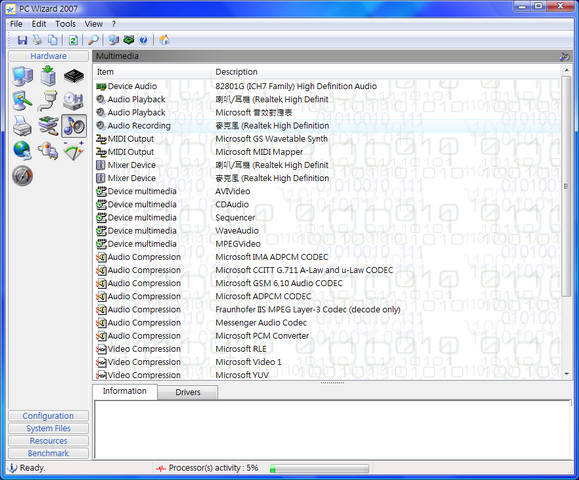Click the Hardware section button
The height and width of the screenshot is (480, 579).
[48, 56]
